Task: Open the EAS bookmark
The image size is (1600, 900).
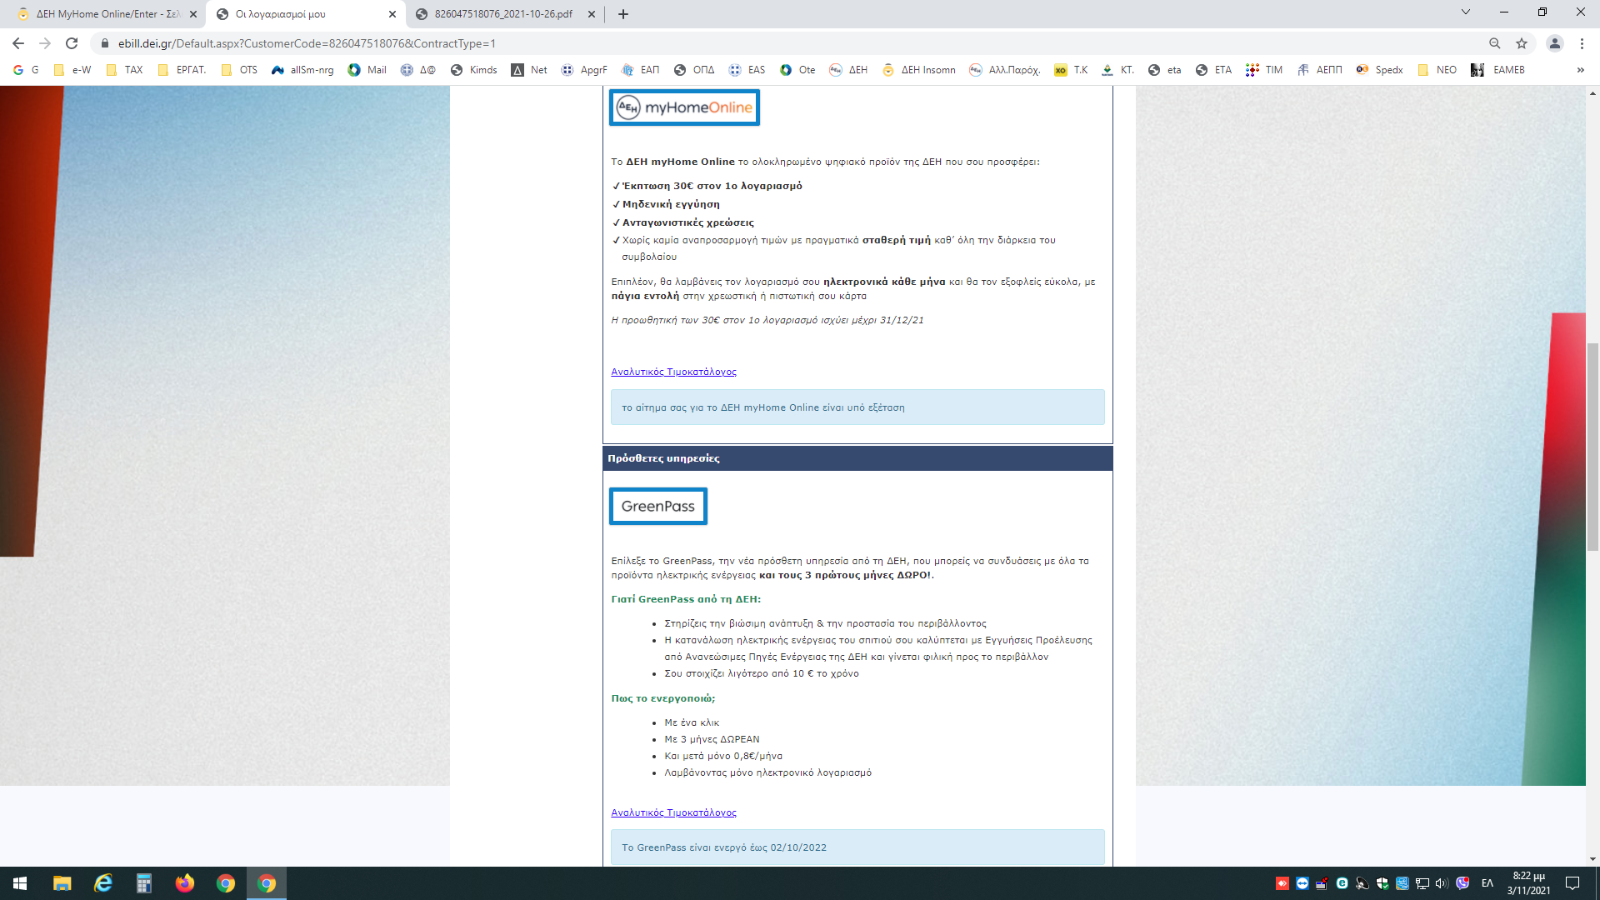Action: pyautogui.click(x=747, y=70)
